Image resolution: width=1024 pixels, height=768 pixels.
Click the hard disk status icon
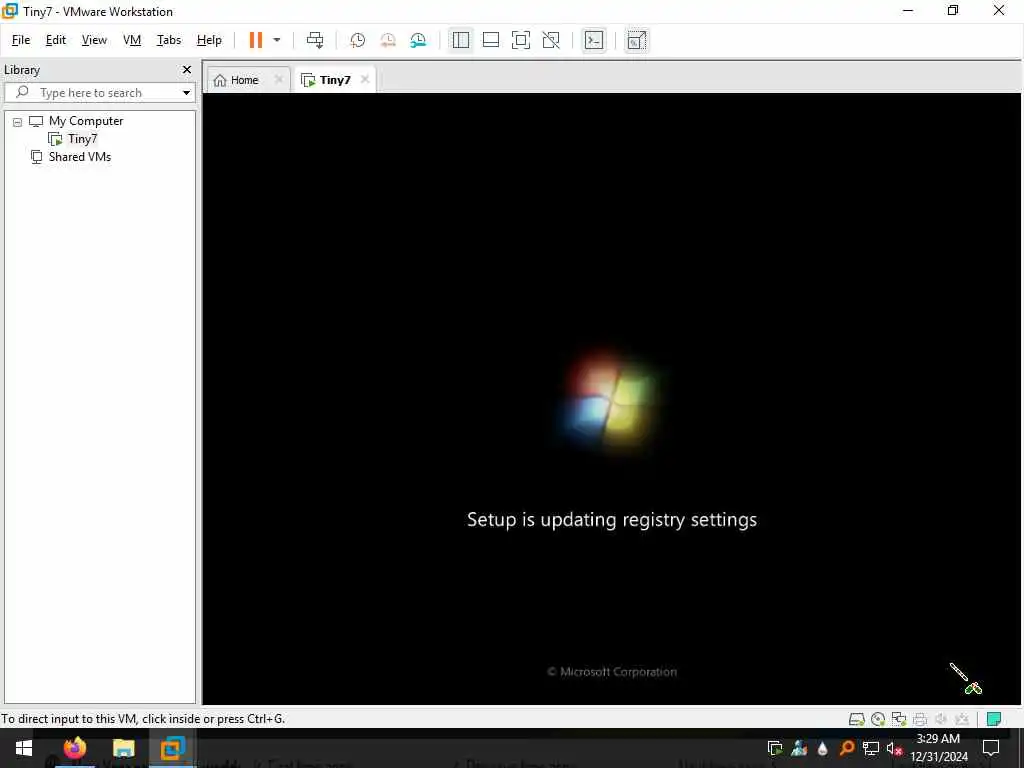856,719
